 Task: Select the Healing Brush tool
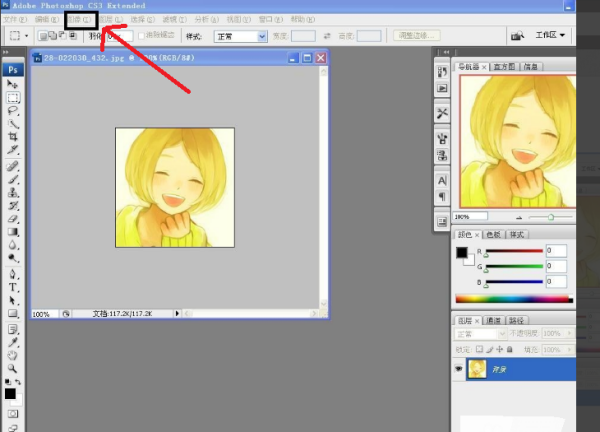tap(13, 166)
